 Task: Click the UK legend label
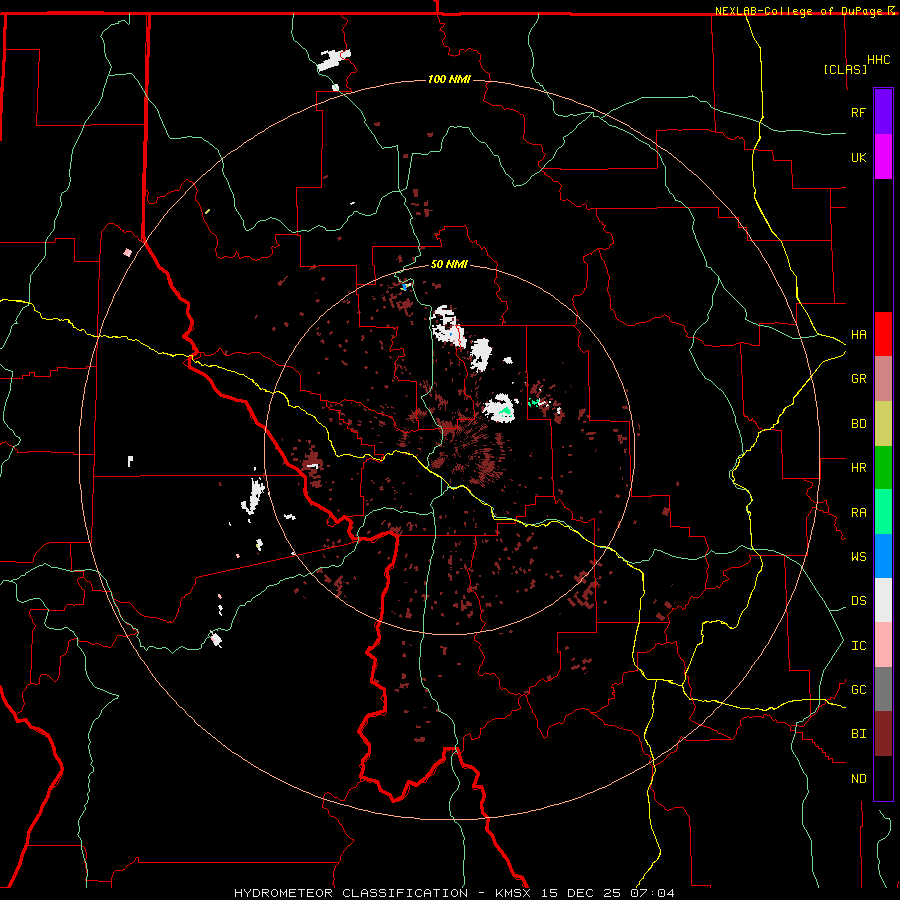[x=858, y=157]
